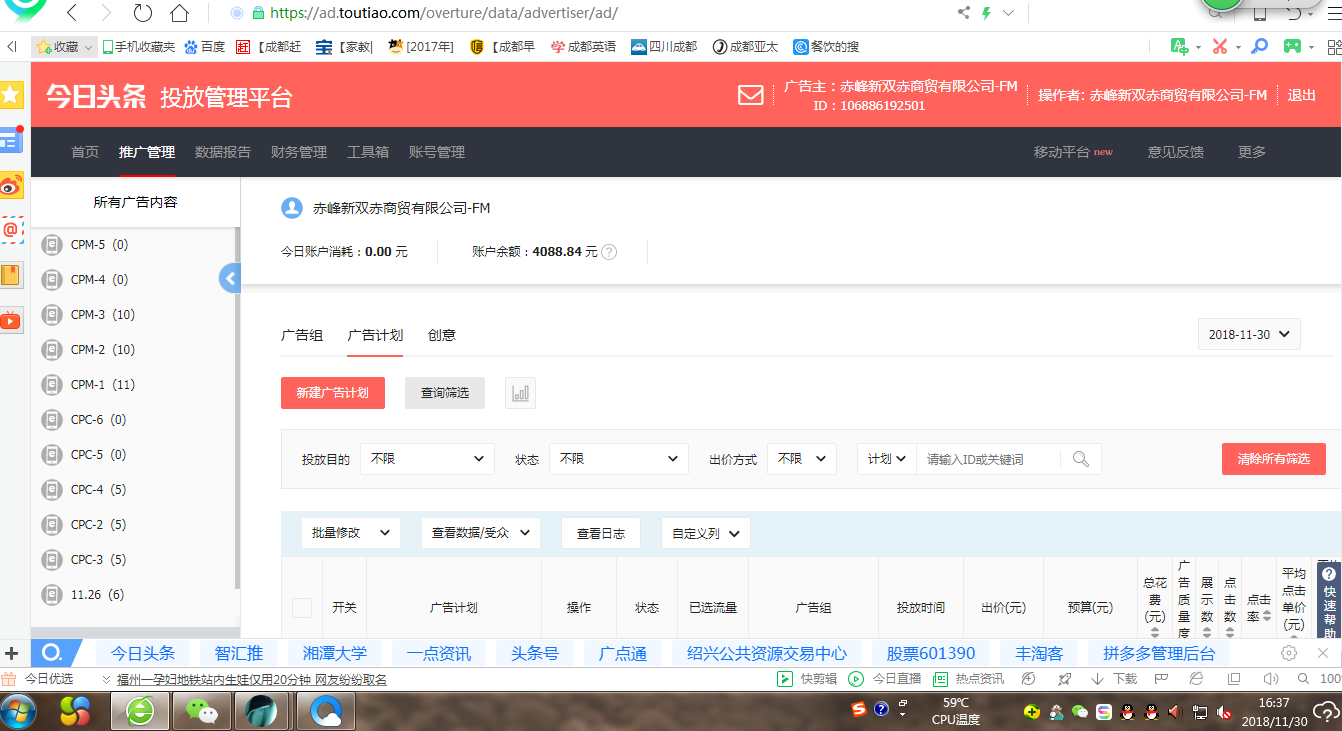Viewport: 1342px width, 731px height.
Task: Open the 投放目的 dropdown
Action: [427, 459]
